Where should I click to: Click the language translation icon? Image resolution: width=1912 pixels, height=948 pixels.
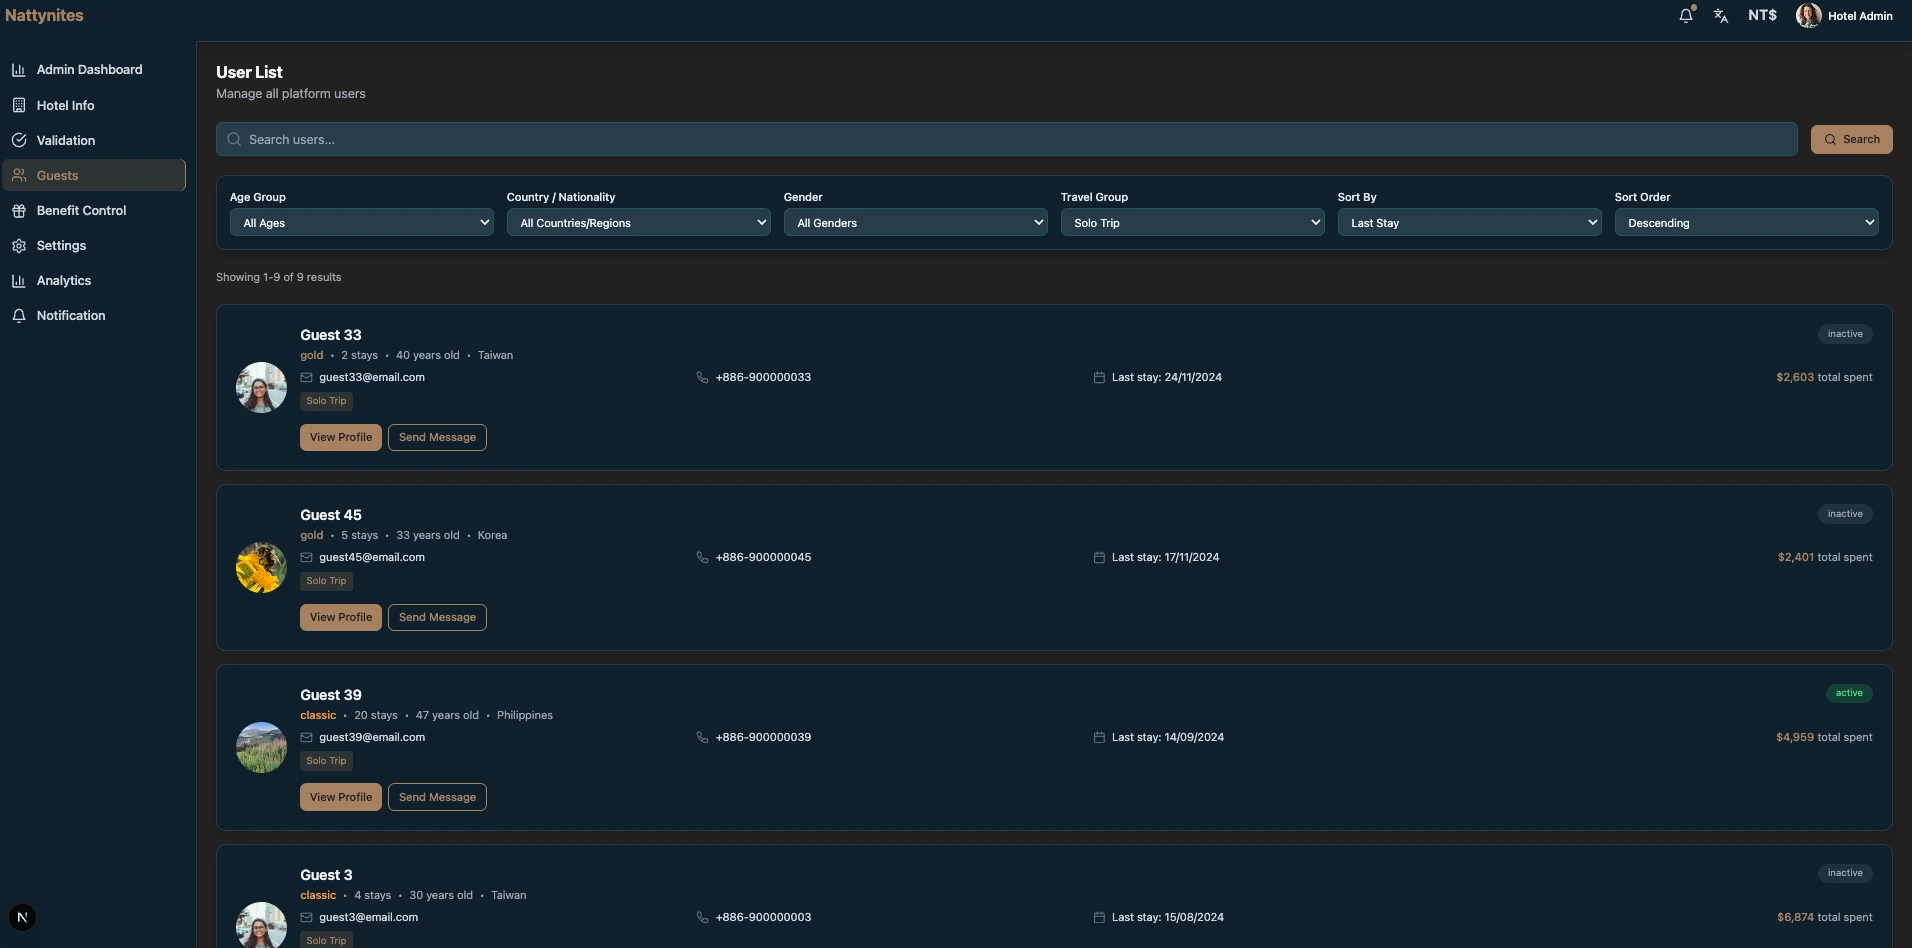[x=1721, y=16]
